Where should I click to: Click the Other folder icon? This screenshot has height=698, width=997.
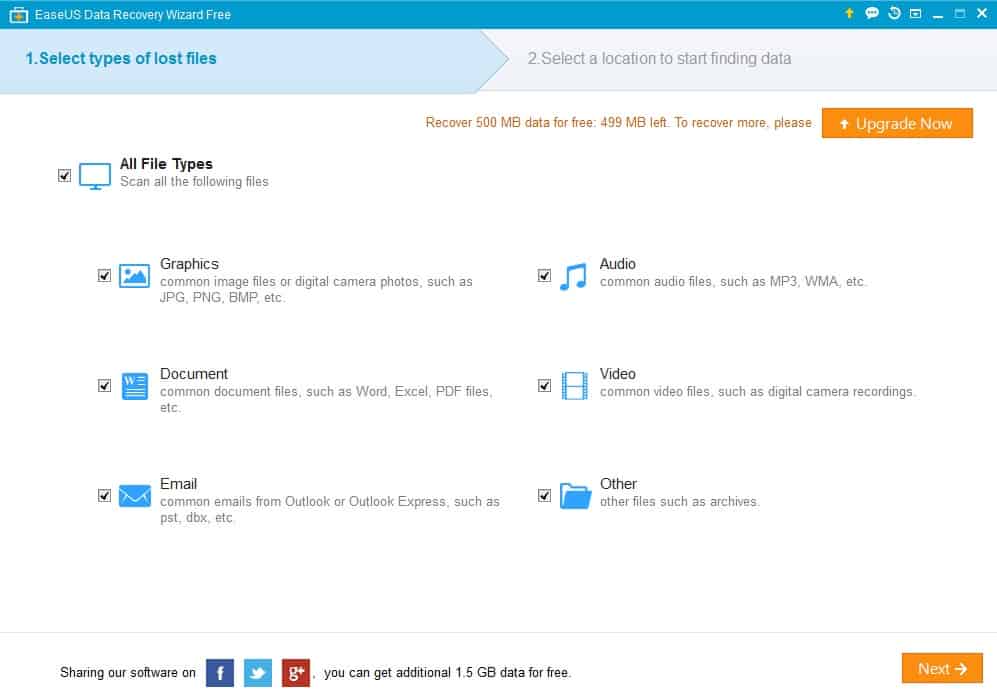pos(575,496)
